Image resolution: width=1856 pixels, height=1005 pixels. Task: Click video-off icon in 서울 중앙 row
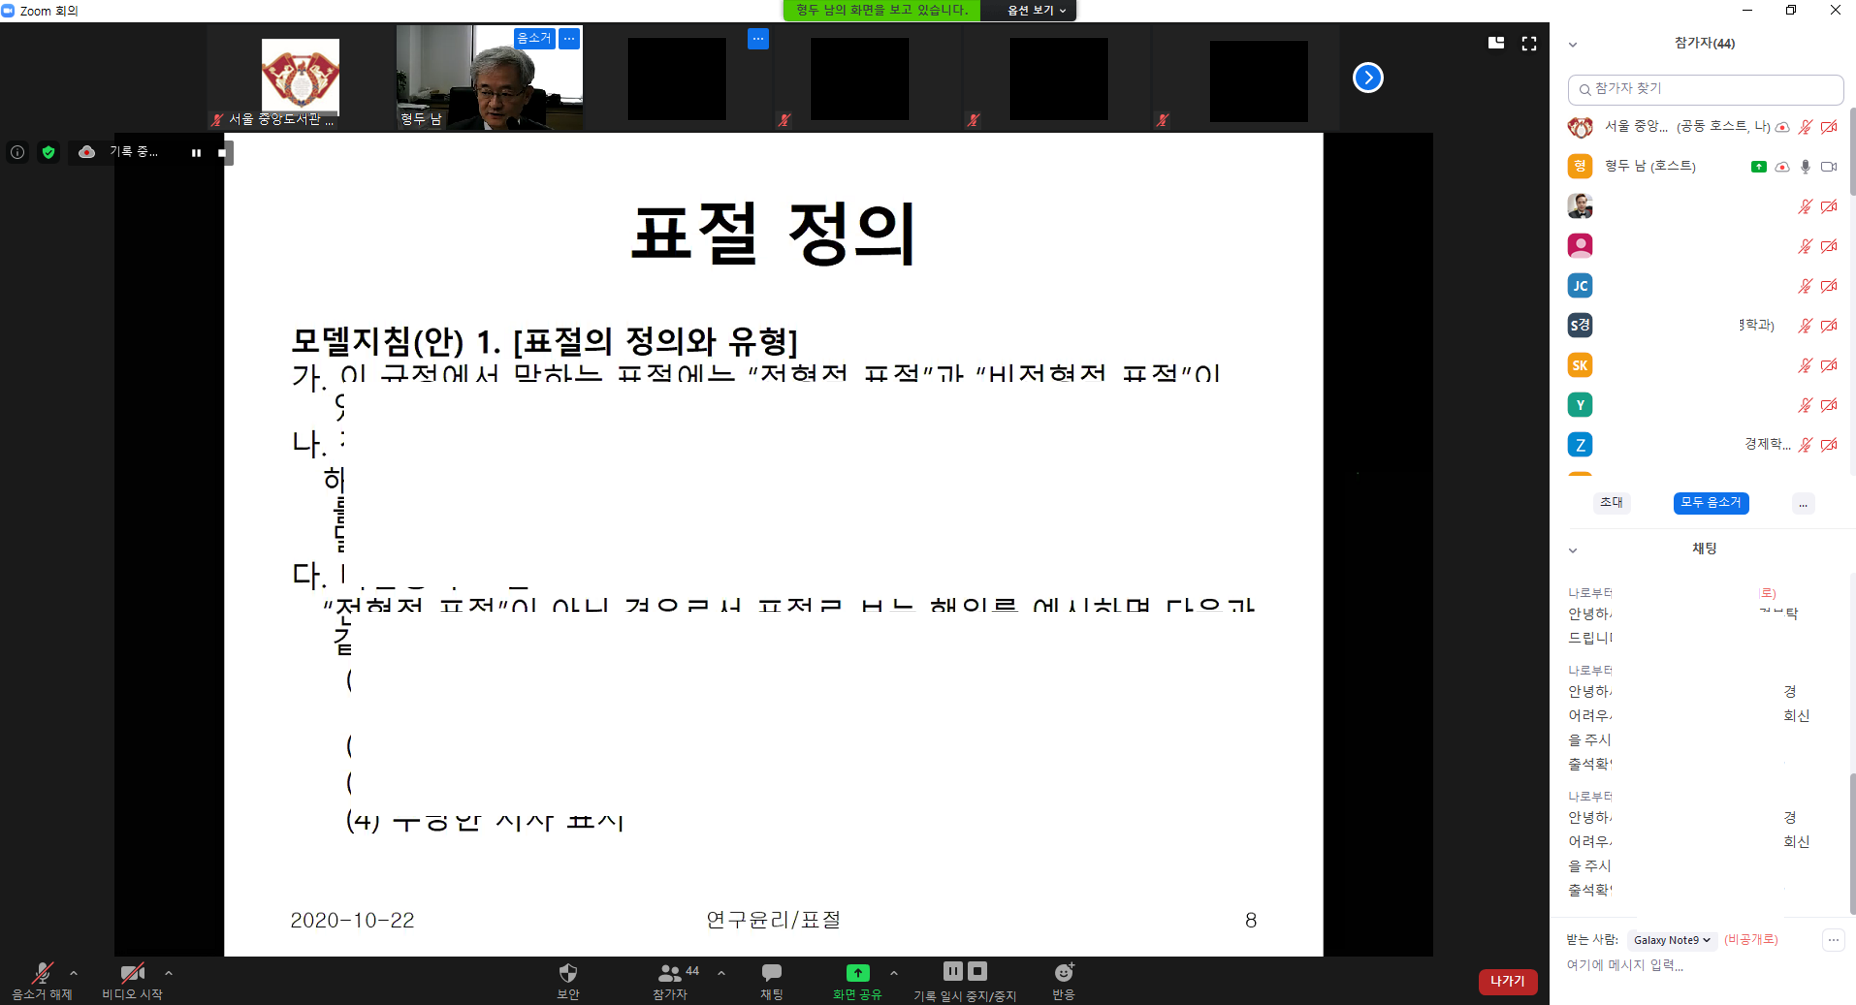[1829, 127]
